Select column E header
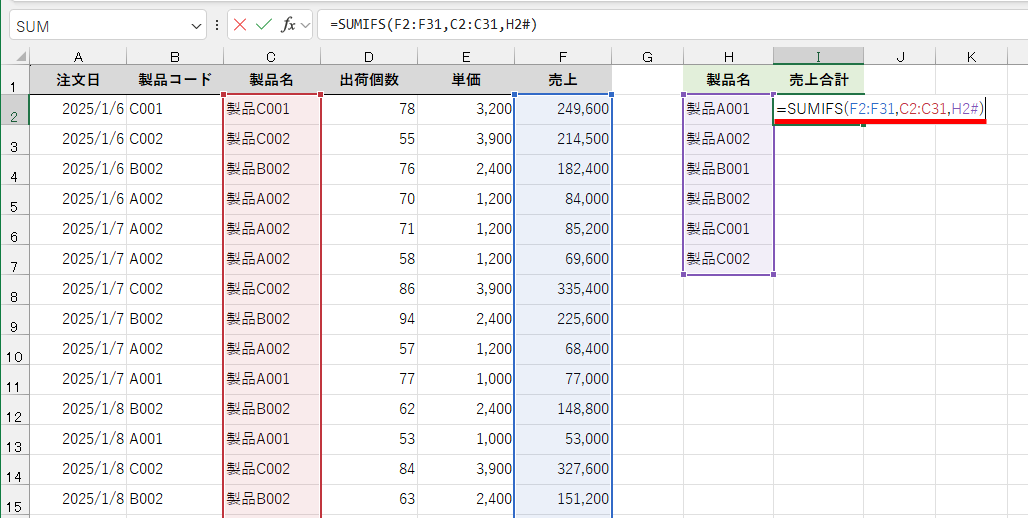 [465, 57]
